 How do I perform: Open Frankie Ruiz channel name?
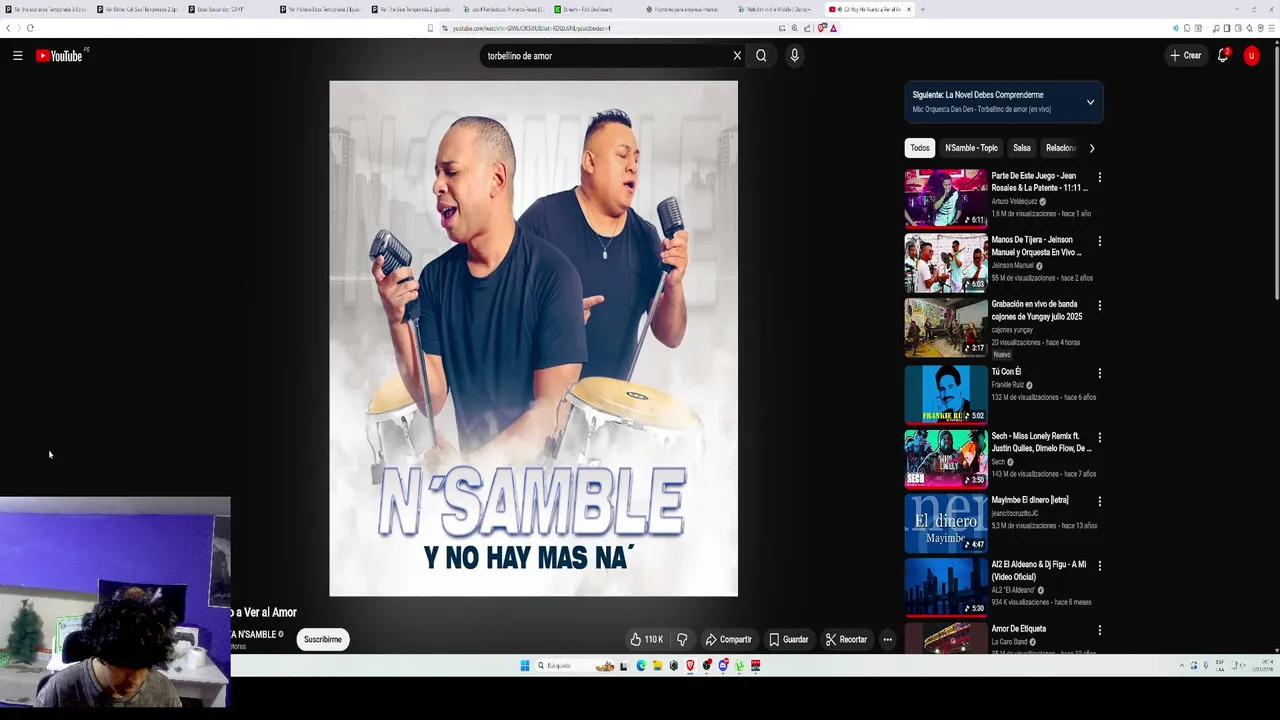(x=1008, y=385)
